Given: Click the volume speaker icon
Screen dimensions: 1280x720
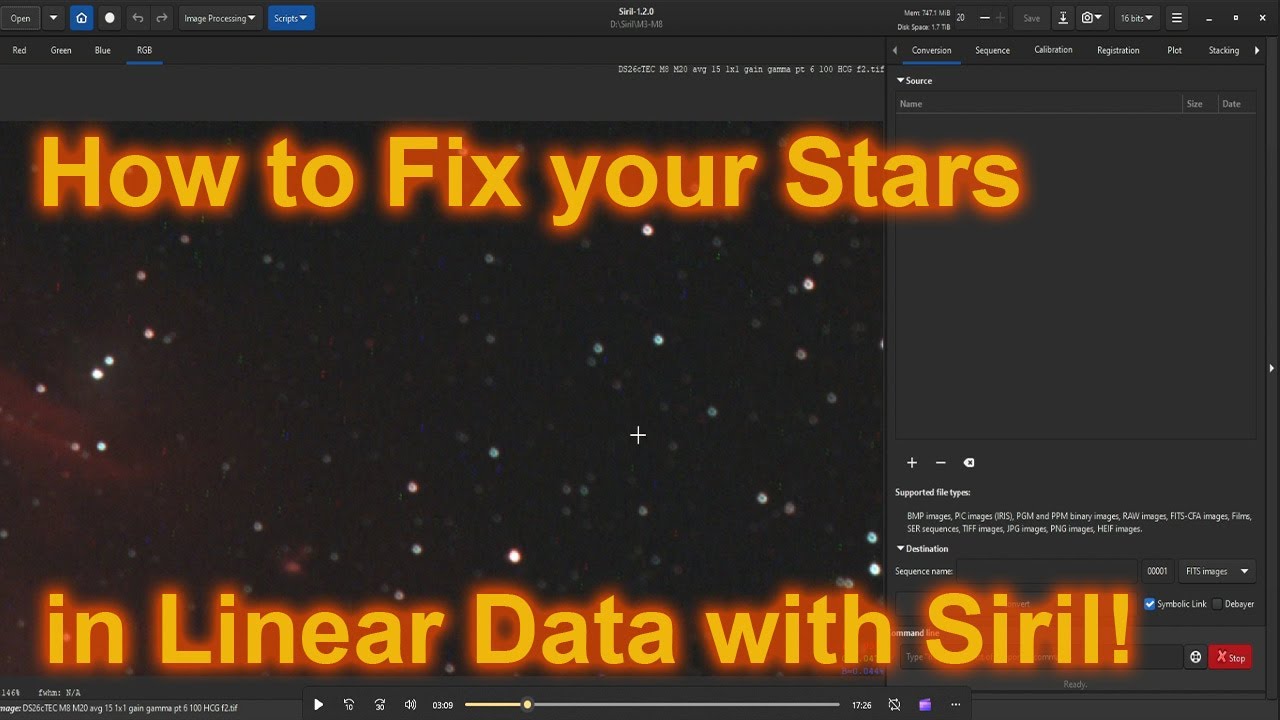Looking at the screenshot, I should click(x=410, y=705).
